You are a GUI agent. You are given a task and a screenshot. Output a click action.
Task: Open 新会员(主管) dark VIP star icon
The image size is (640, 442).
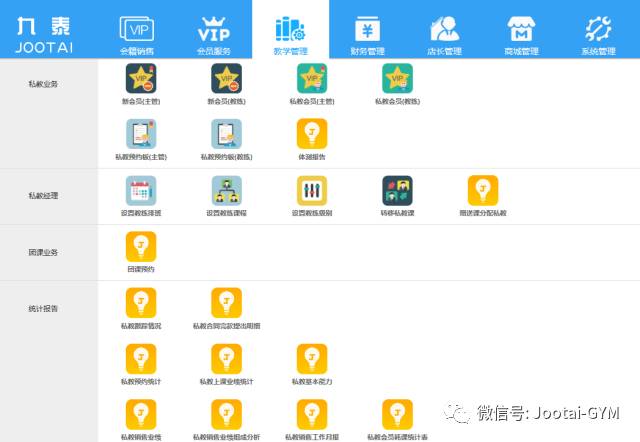click(x=141, y=78)
